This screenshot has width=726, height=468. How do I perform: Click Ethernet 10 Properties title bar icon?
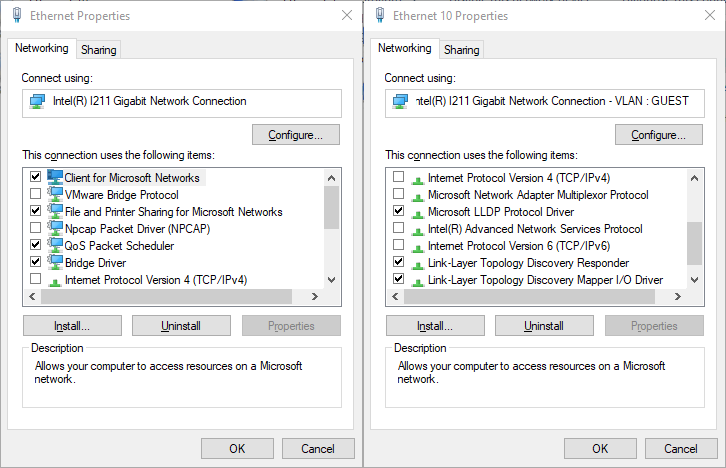pos(380,15)
